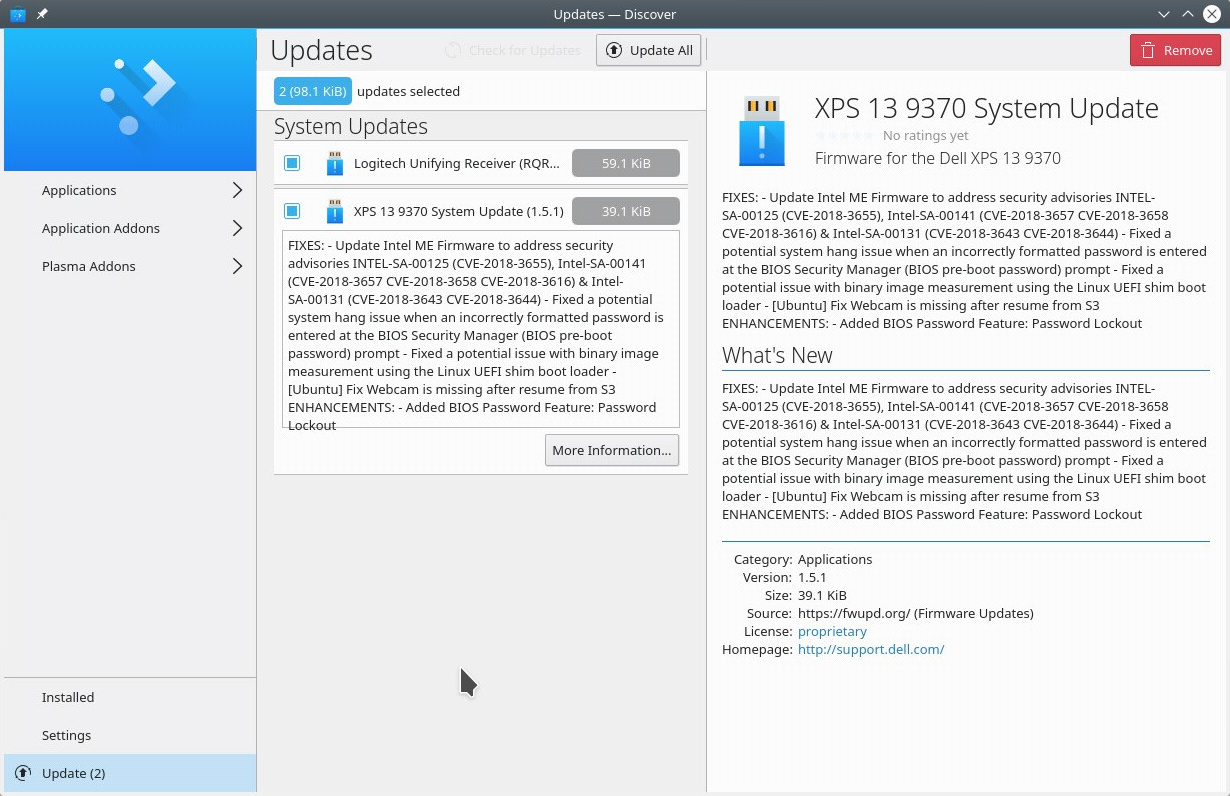Click the "System Updates" section heading
The height and width of the screenshot is (796, 1230).
(x=351, y=126)
